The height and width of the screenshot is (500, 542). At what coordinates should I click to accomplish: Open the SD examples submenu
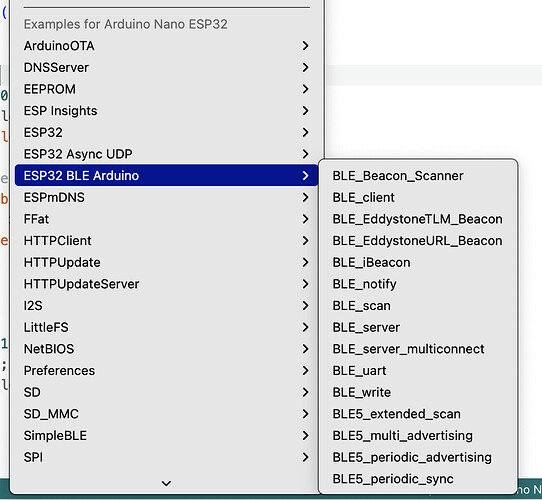click(166, 392)
